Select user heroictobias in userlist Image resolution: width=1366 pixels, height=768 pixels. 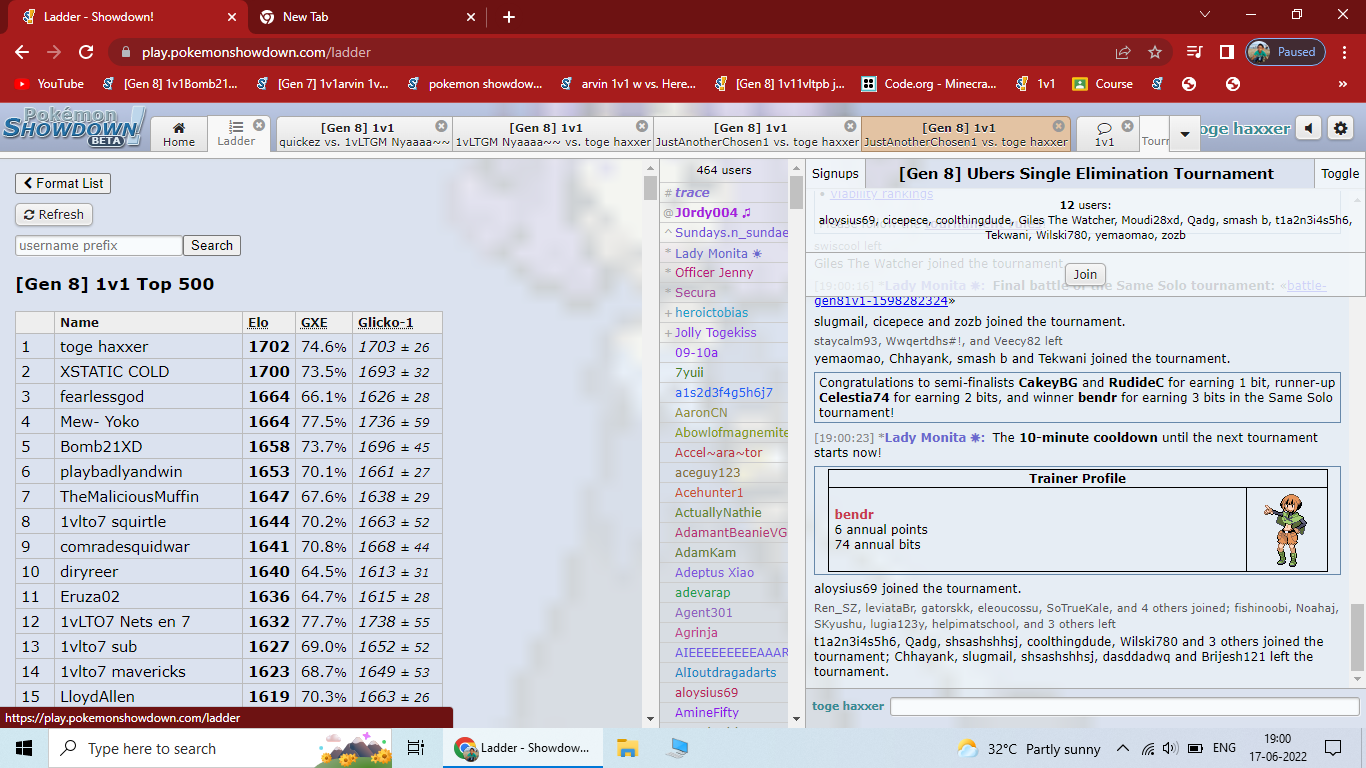tap(711, 312)
